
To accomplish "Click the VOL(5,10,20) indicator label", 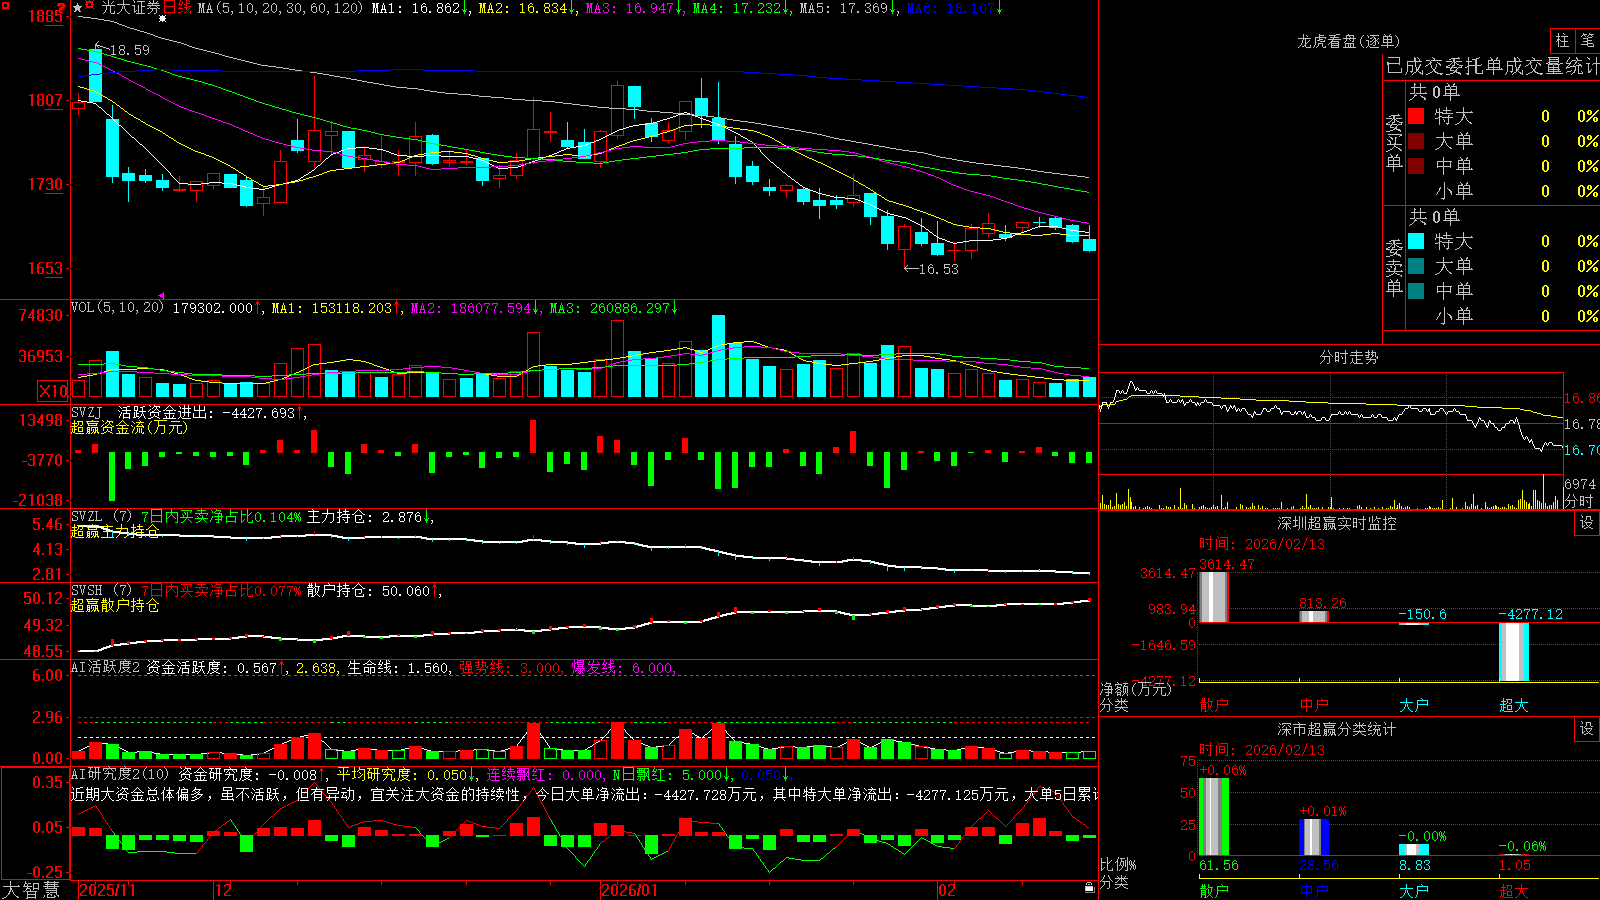I will pyautogui.click(x=117, y=308).
